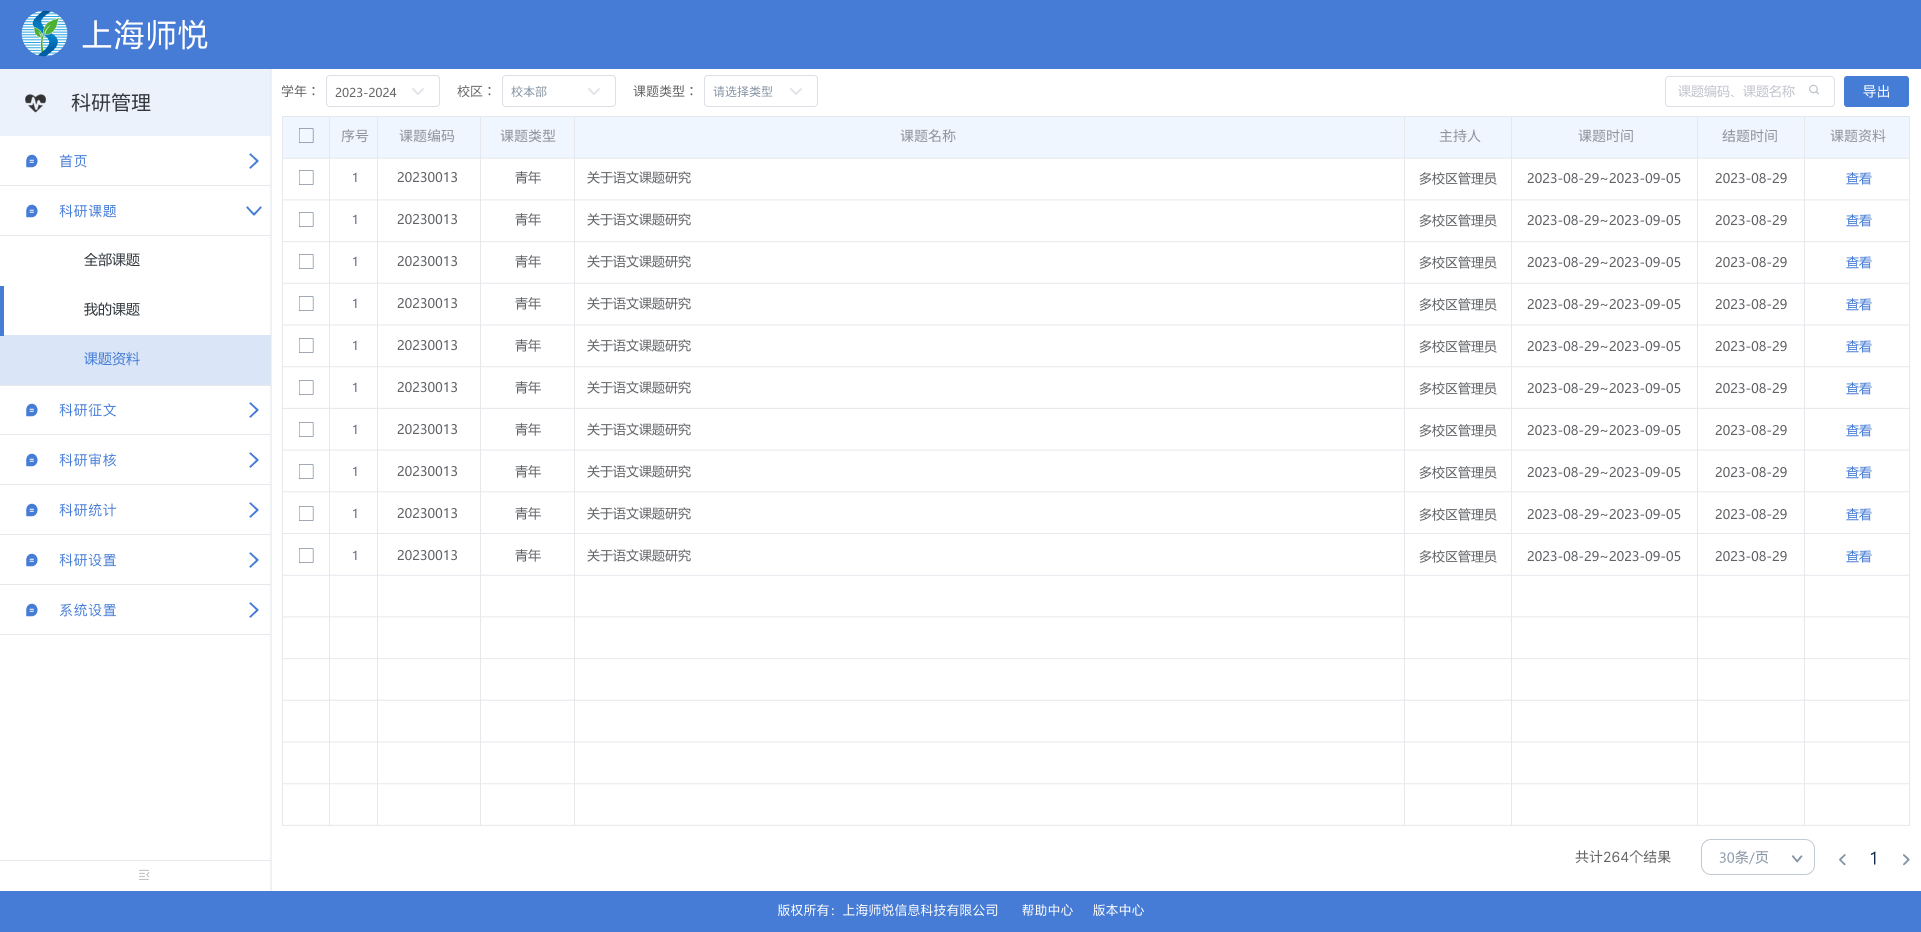The height and width of the screenshot is (932, 1921).
Task: Click the 科研管理 heart icon
Action: click(x=36, y=103)
